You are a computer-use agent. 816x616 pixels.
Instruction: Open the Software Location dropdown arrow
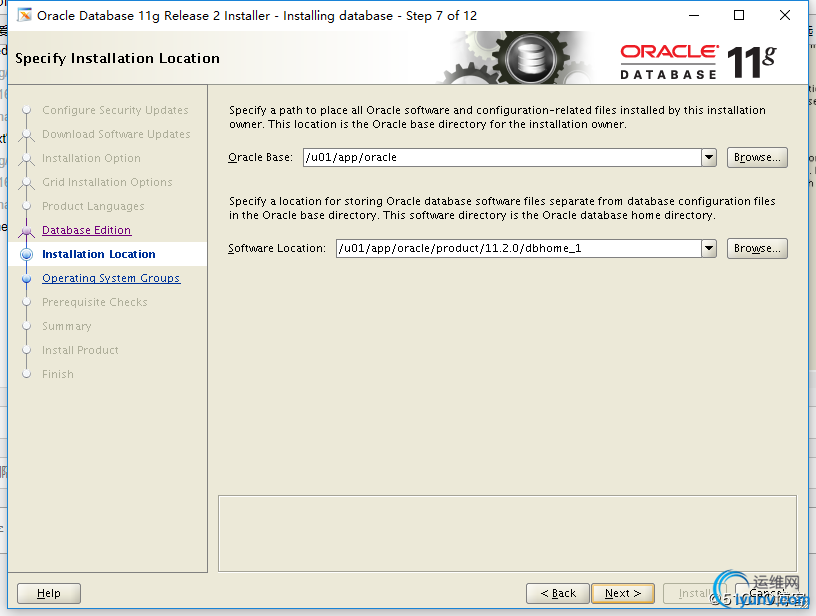tap(709, 248)
